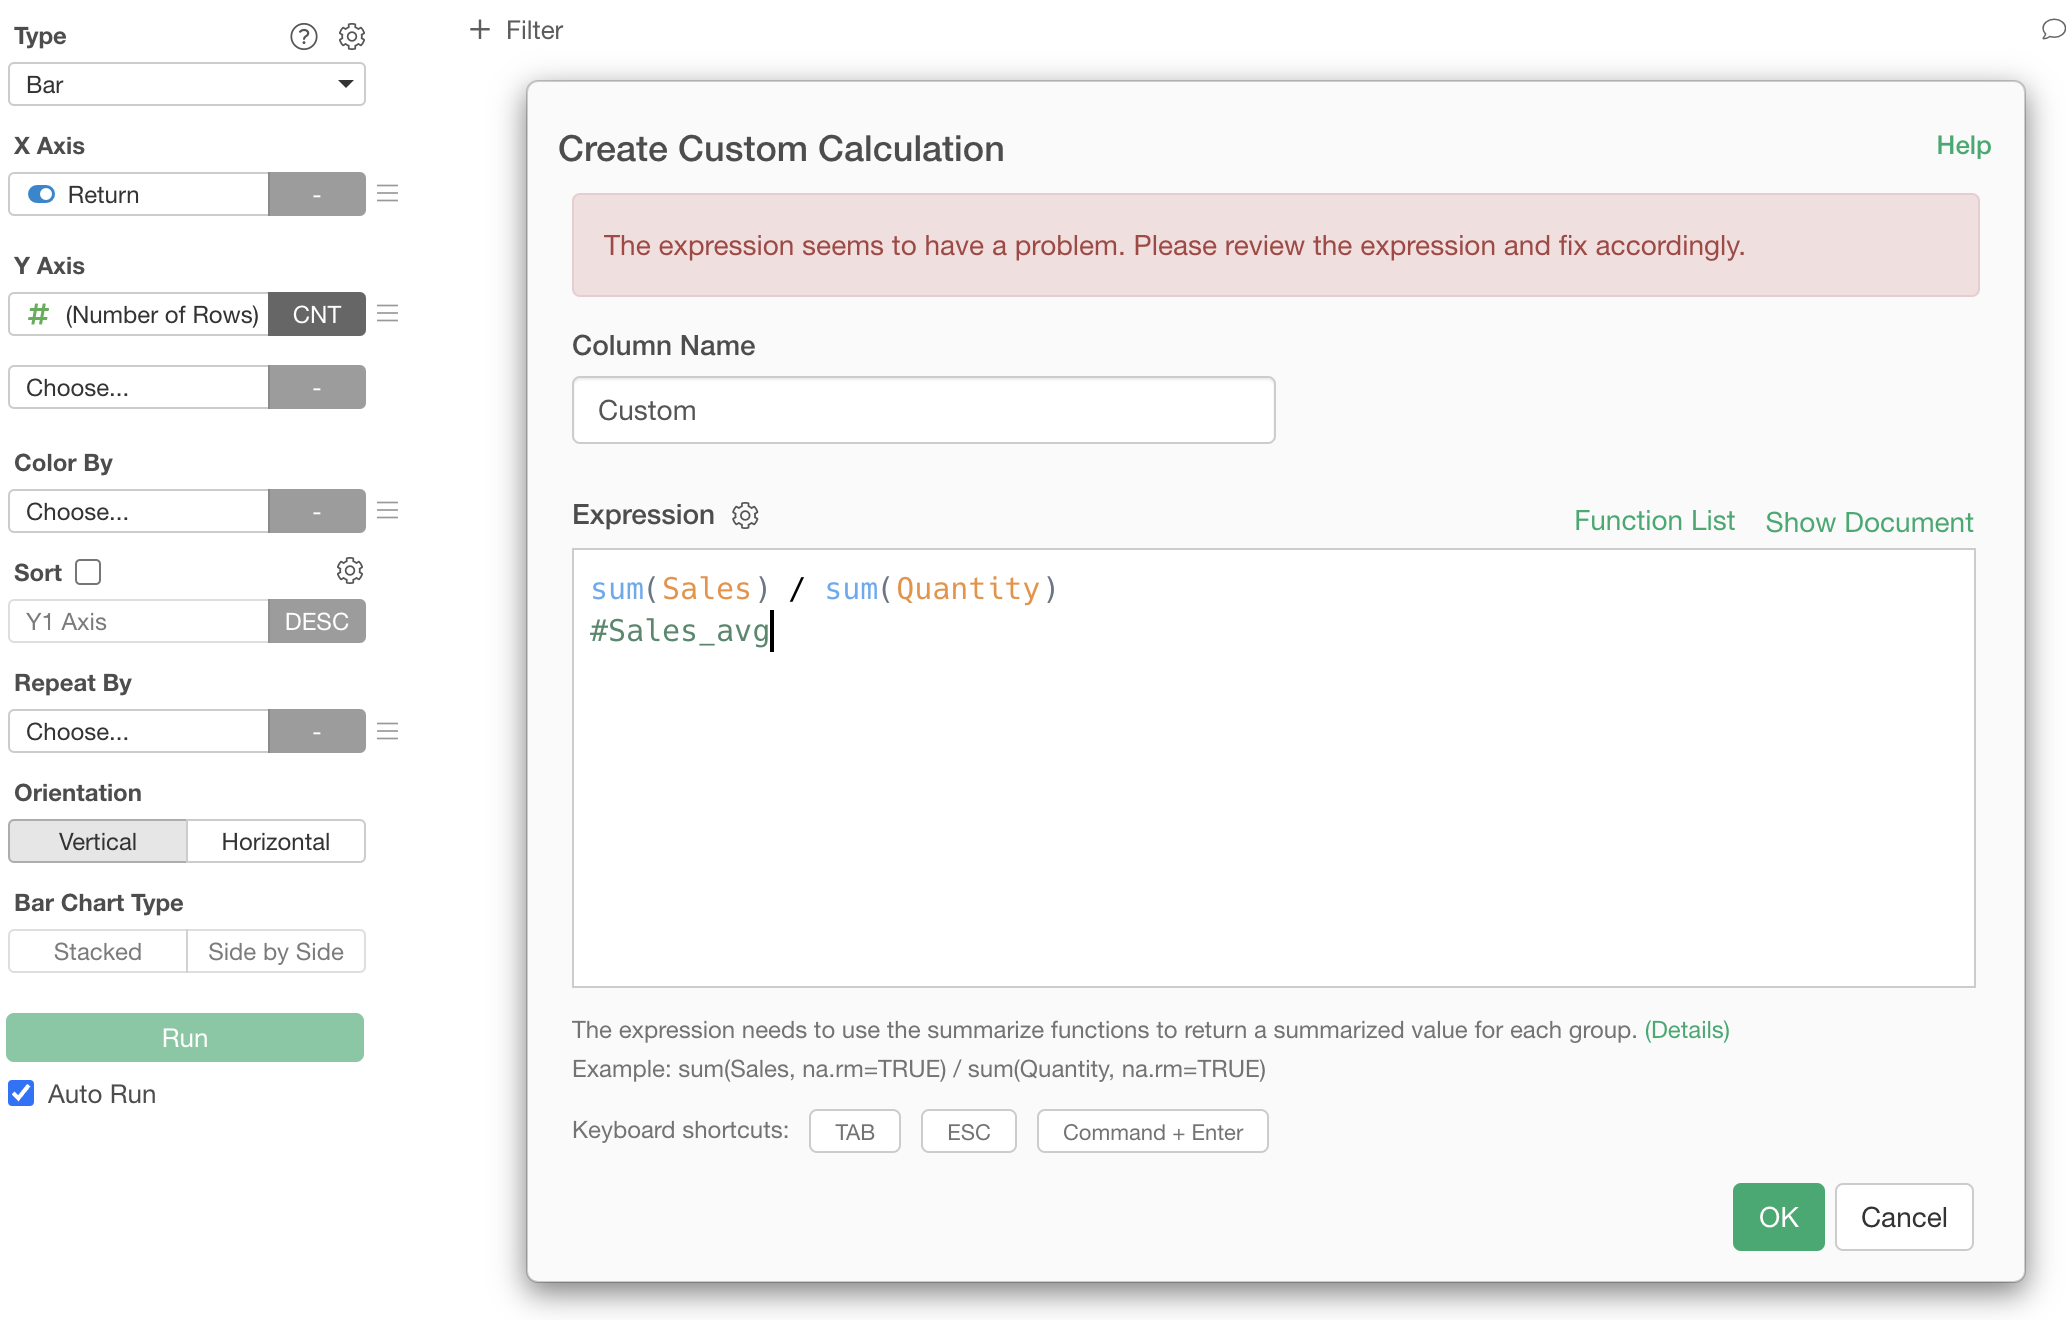Open X Axis function dash dropdown
The height and width of the screenshot is (1320, 2066).
317,194
